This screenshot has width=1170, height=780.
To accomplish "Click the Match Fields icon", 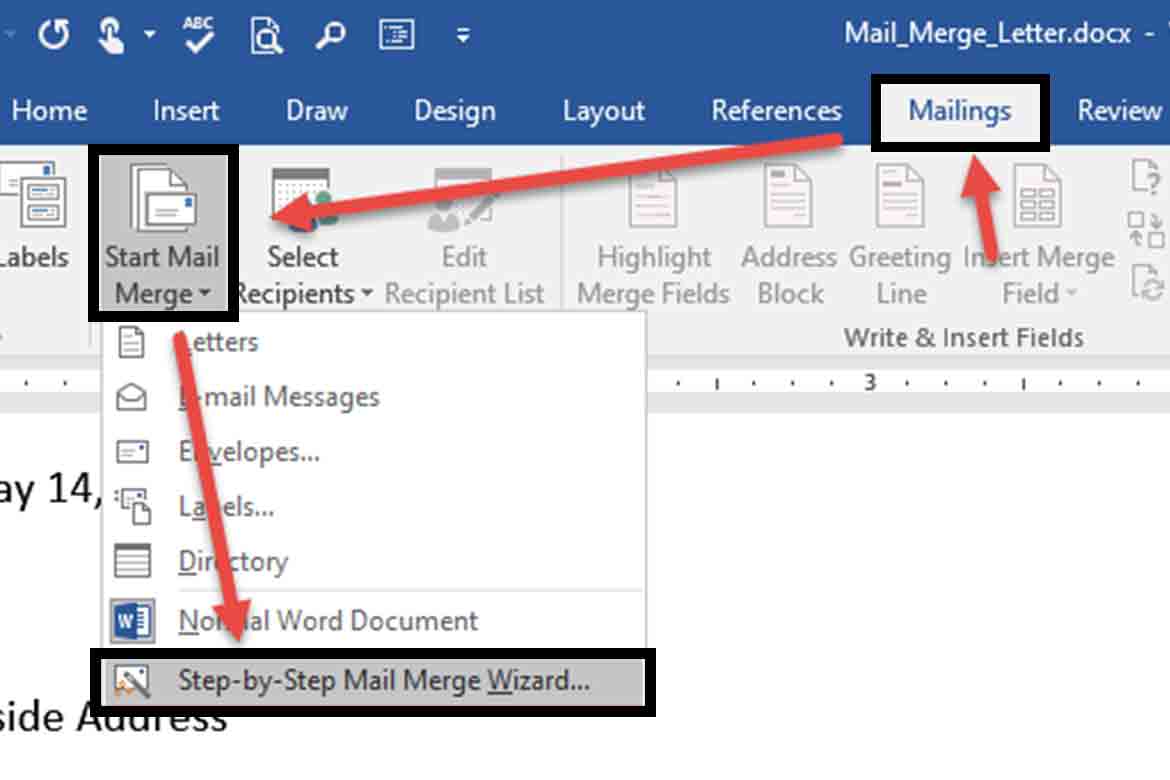I will pos(1146,229).
